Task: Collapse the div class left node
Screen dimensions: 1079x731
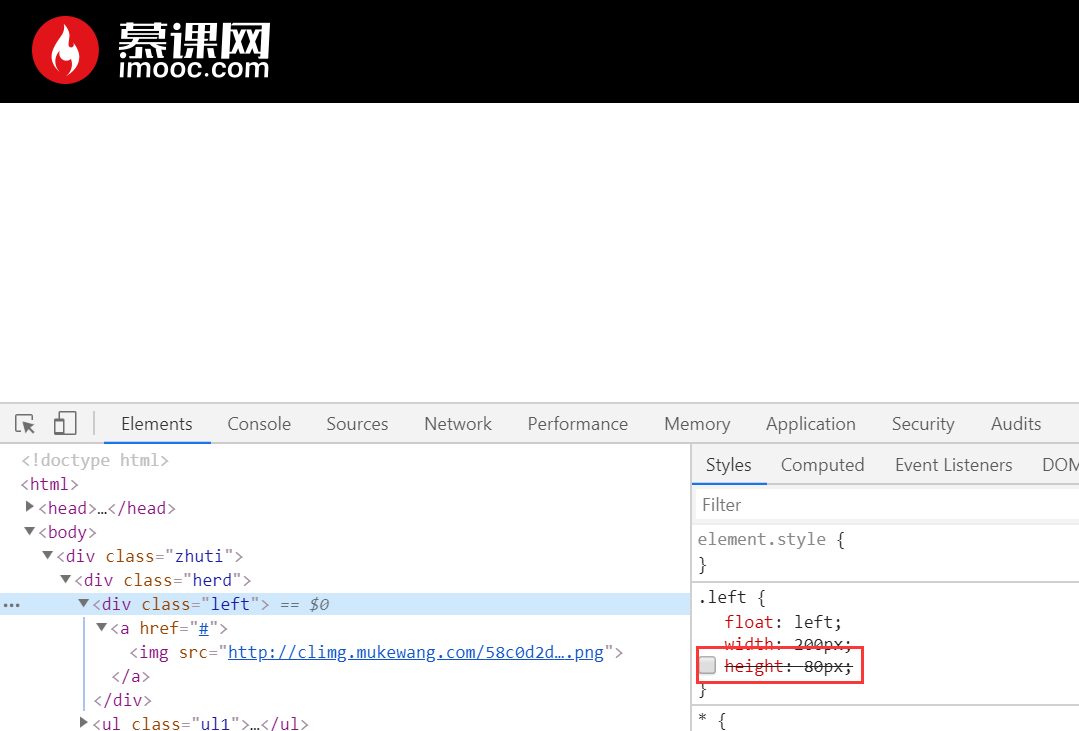Action: coord(83,603)
